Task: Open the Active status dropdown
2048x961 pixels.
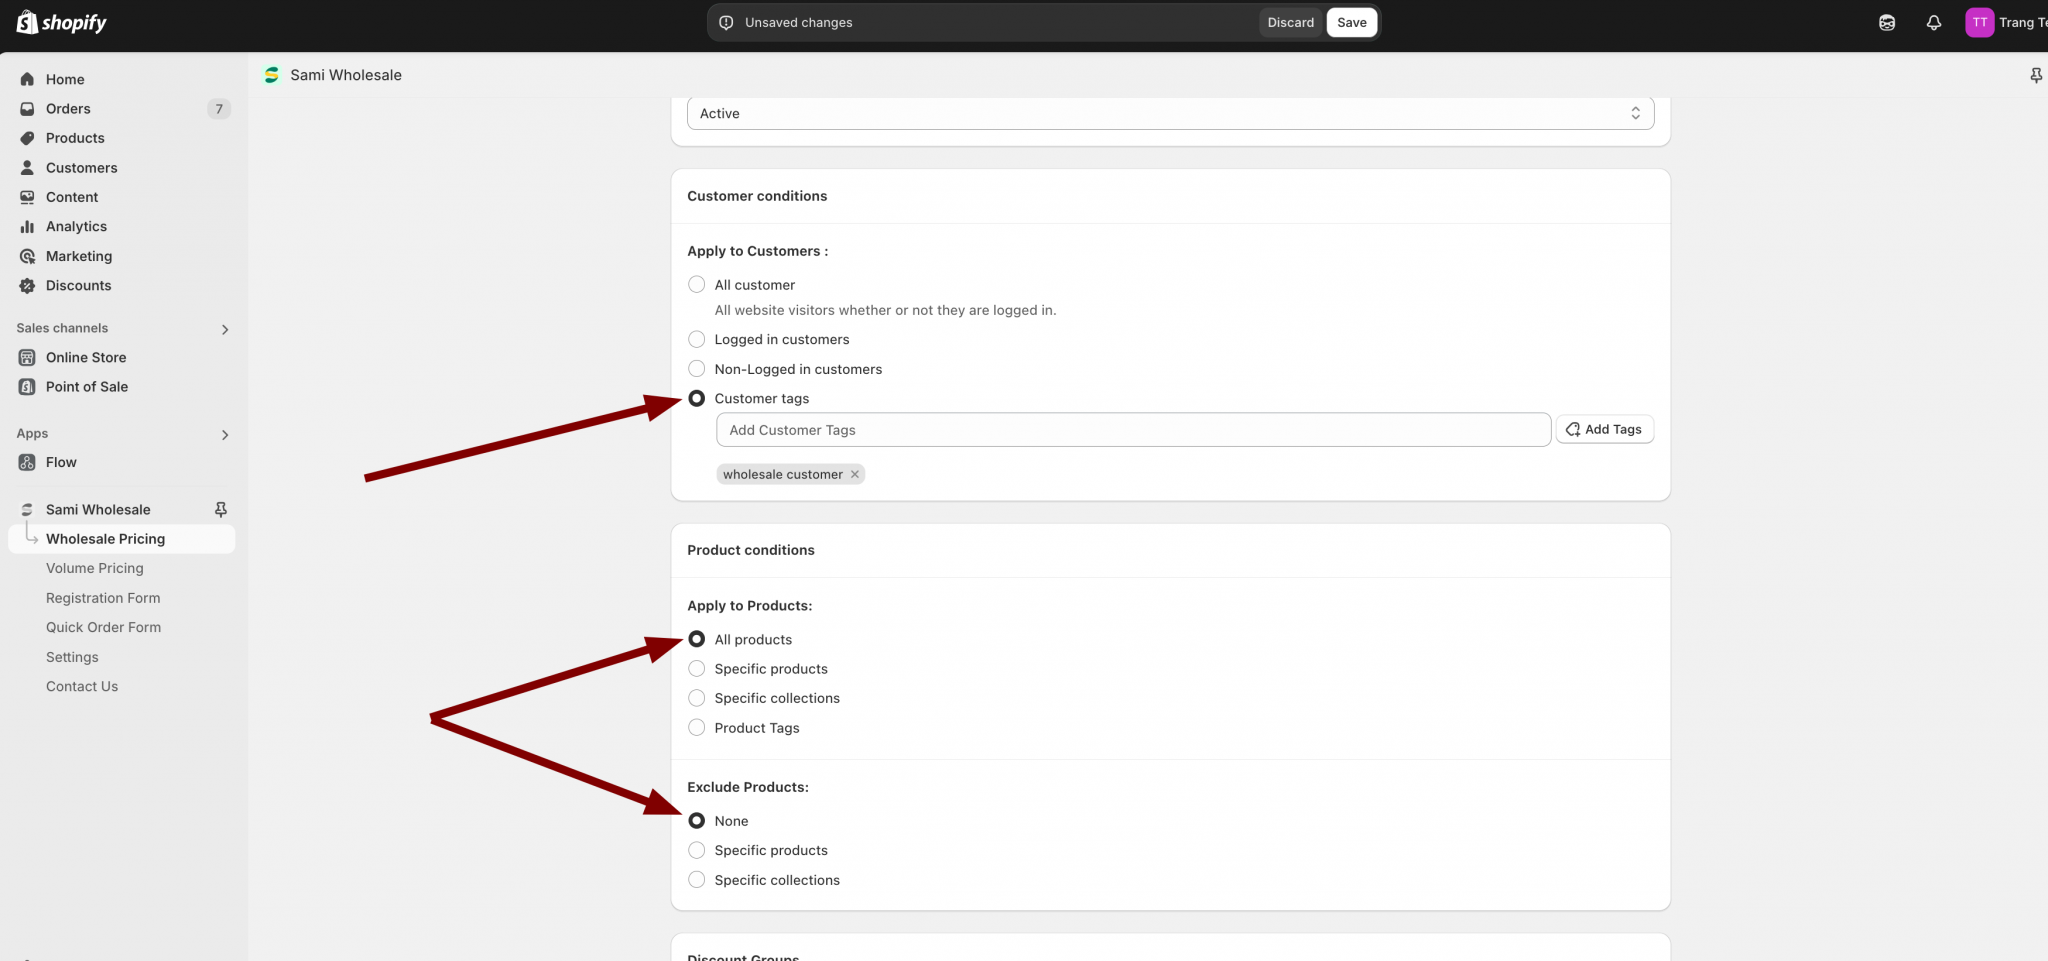Action: (x=1169, y=113)
